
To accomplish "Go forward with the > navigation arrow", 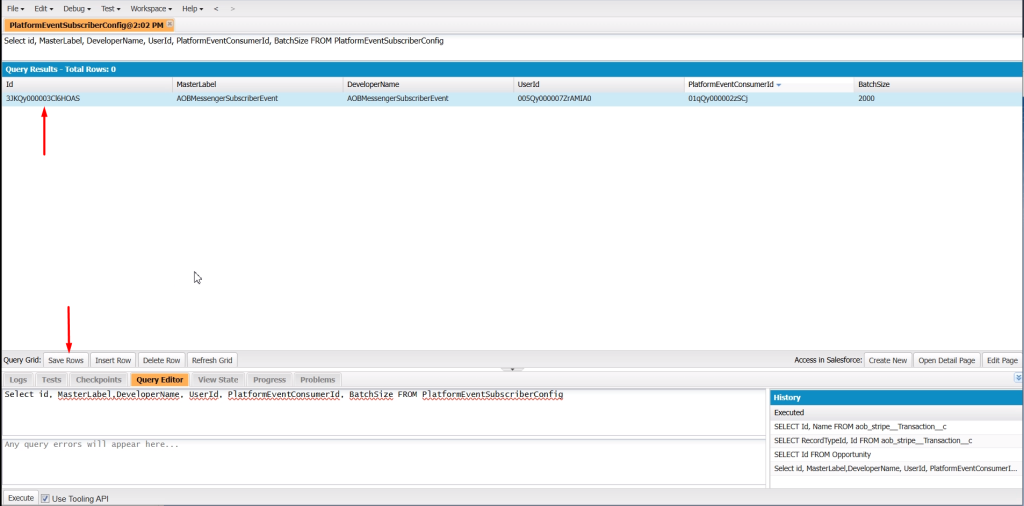I will [233, 9].
